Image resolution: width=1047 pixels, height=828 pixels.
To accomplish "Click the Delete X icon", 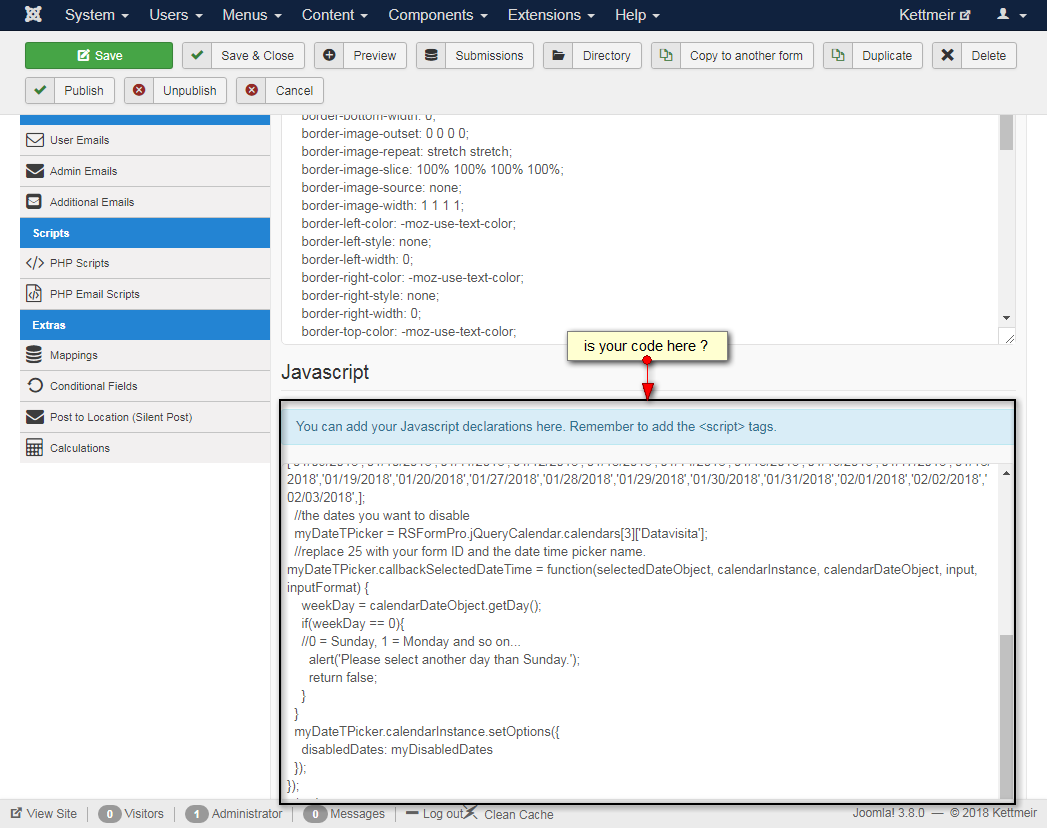I will [948, 55].
